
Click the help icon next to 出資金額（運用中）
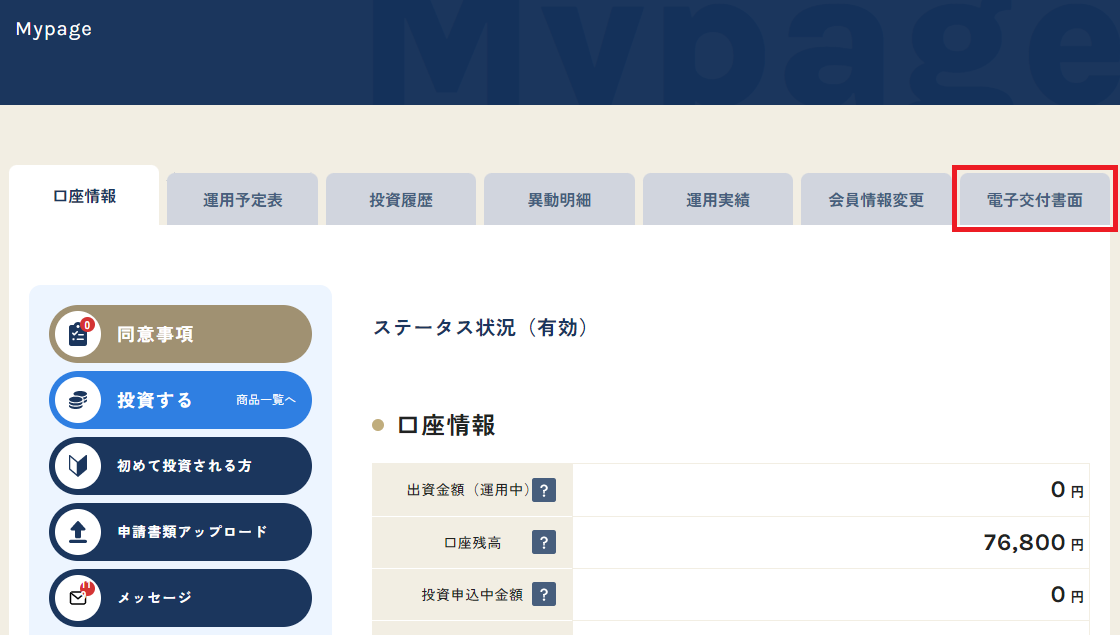coord(543,490)
